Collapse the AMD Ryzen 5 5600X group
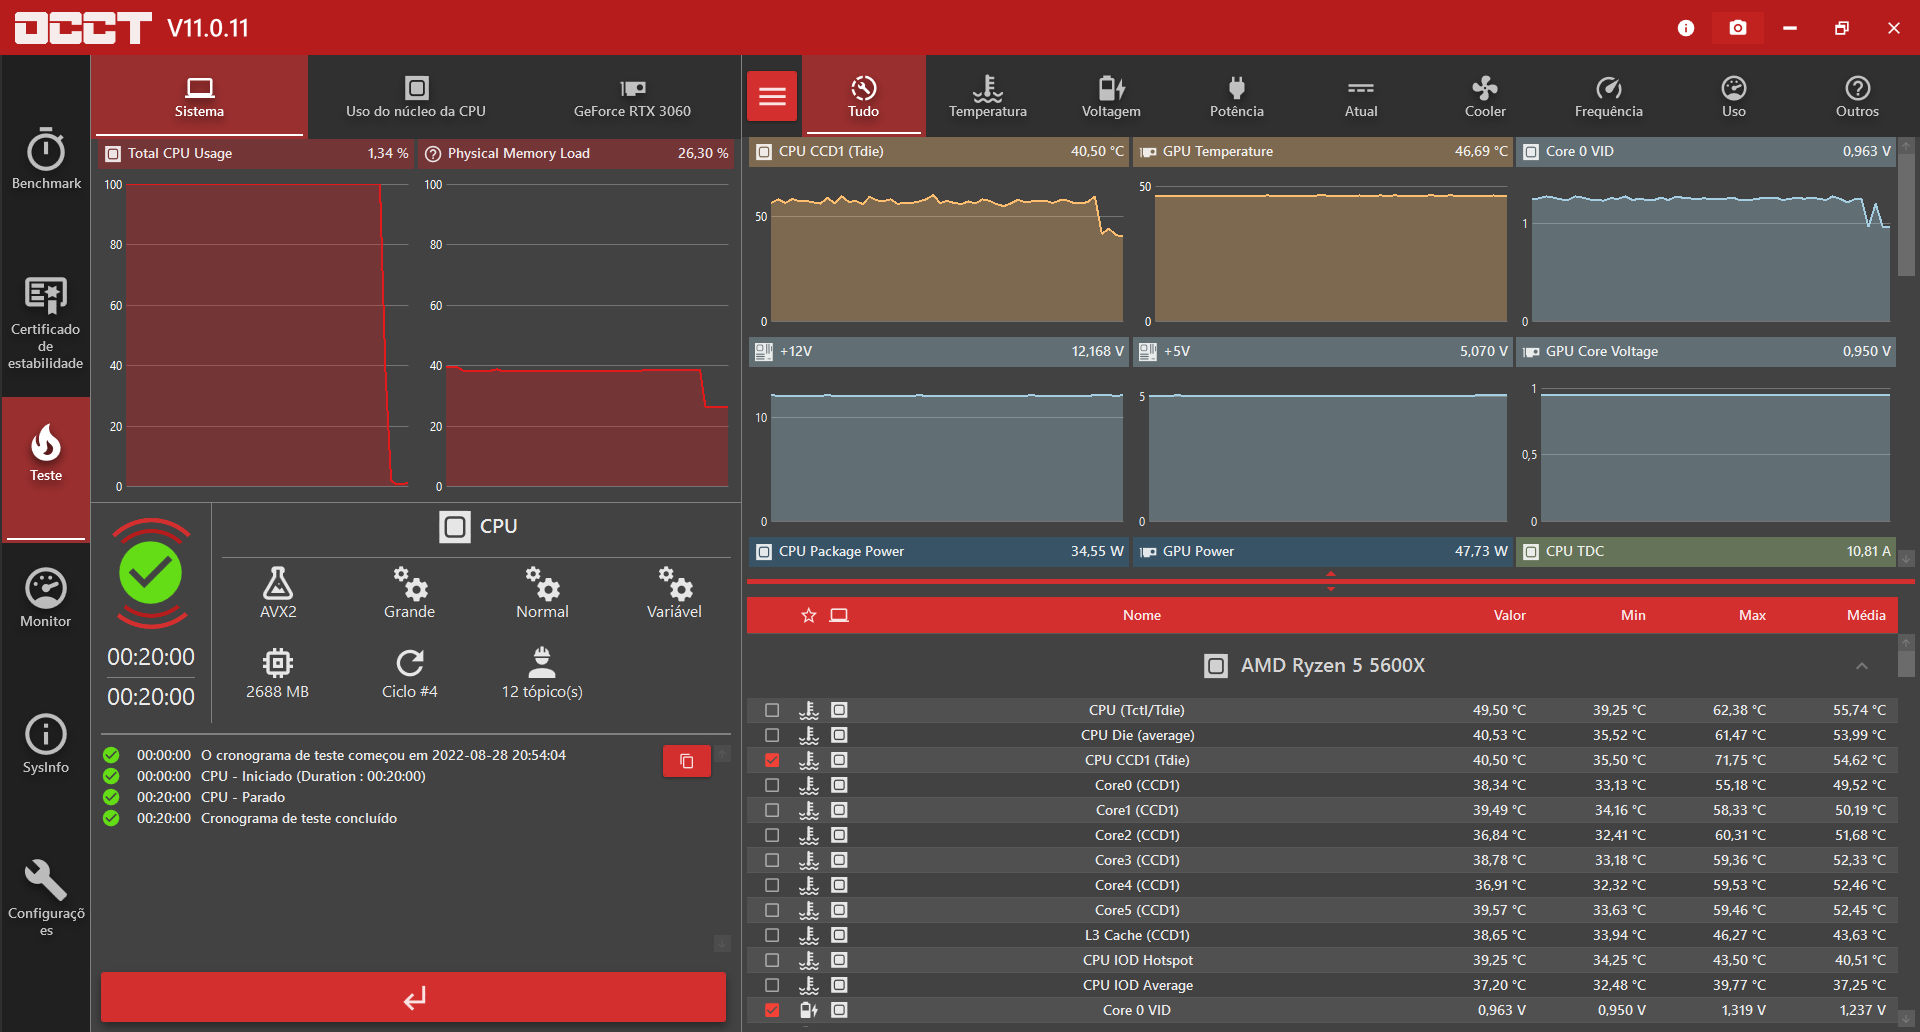 (1861, 666)
